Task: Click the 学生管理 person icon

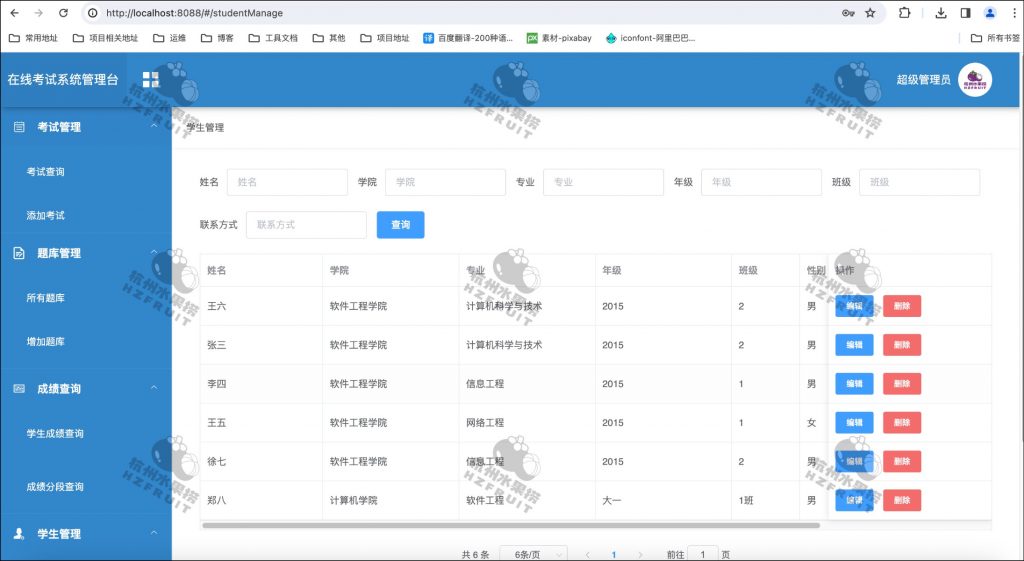Action: click(x=20, y=534)
